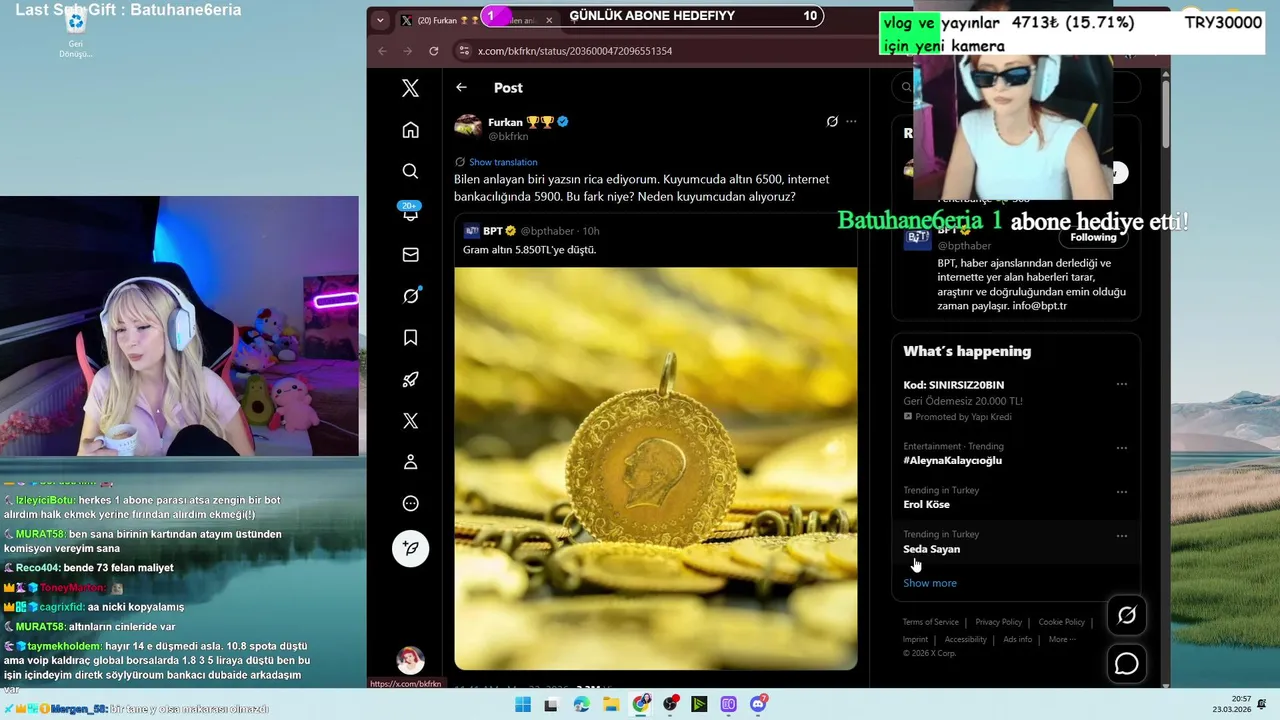Open Chrome from the taskbar
Screen dimensions: 1280x720
(641, 705)
